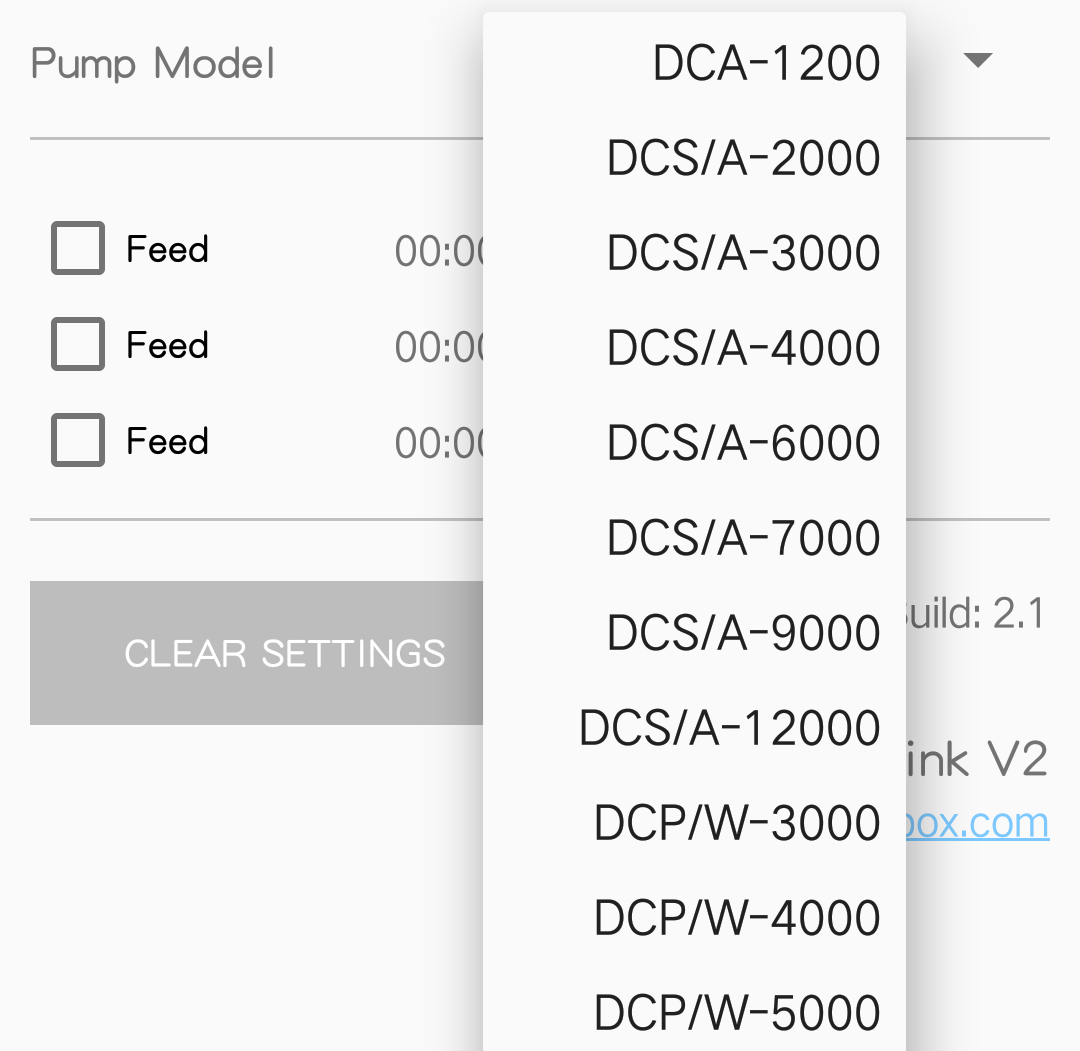Pick the DCS/A-9000 option
1080x1051 pixels.
(x=694, y=633)
